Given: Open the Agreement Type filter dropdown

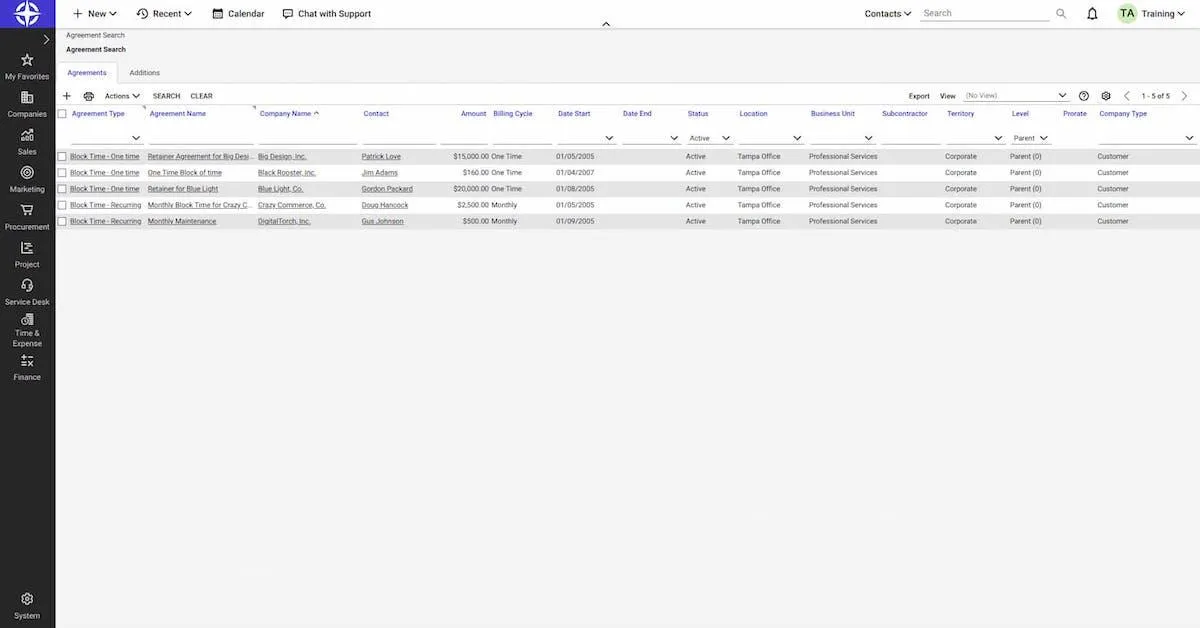Looking at the screenshot, I should pos(136,138).
